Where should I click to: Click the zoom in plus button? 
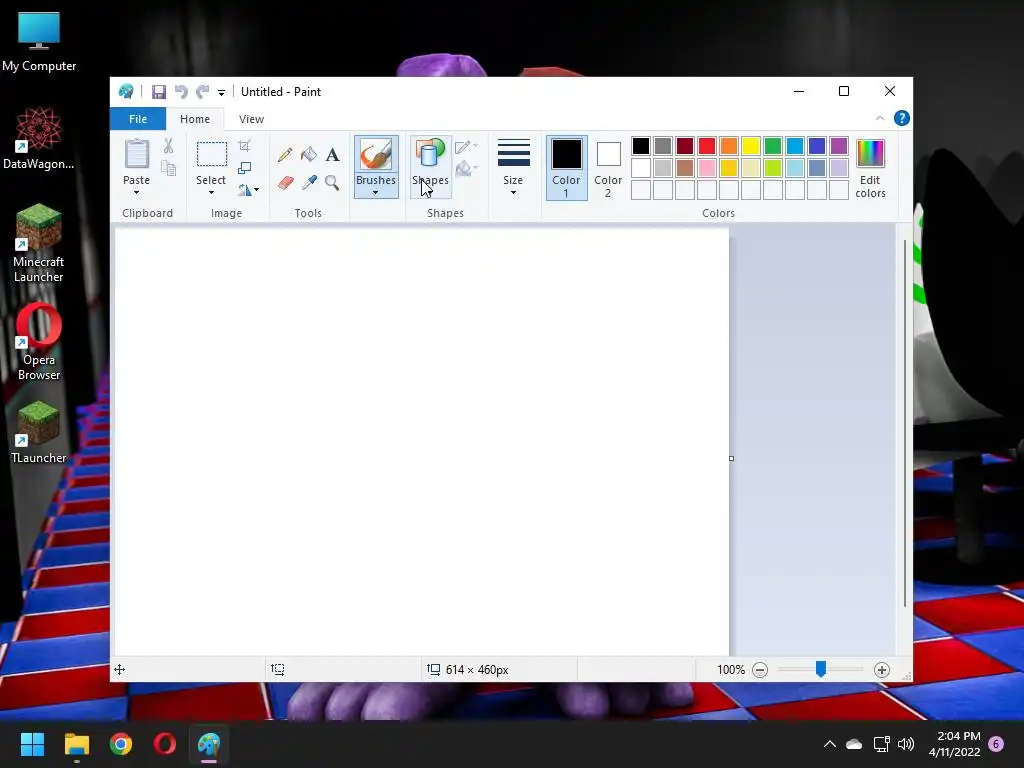click(x=882, y=669)
